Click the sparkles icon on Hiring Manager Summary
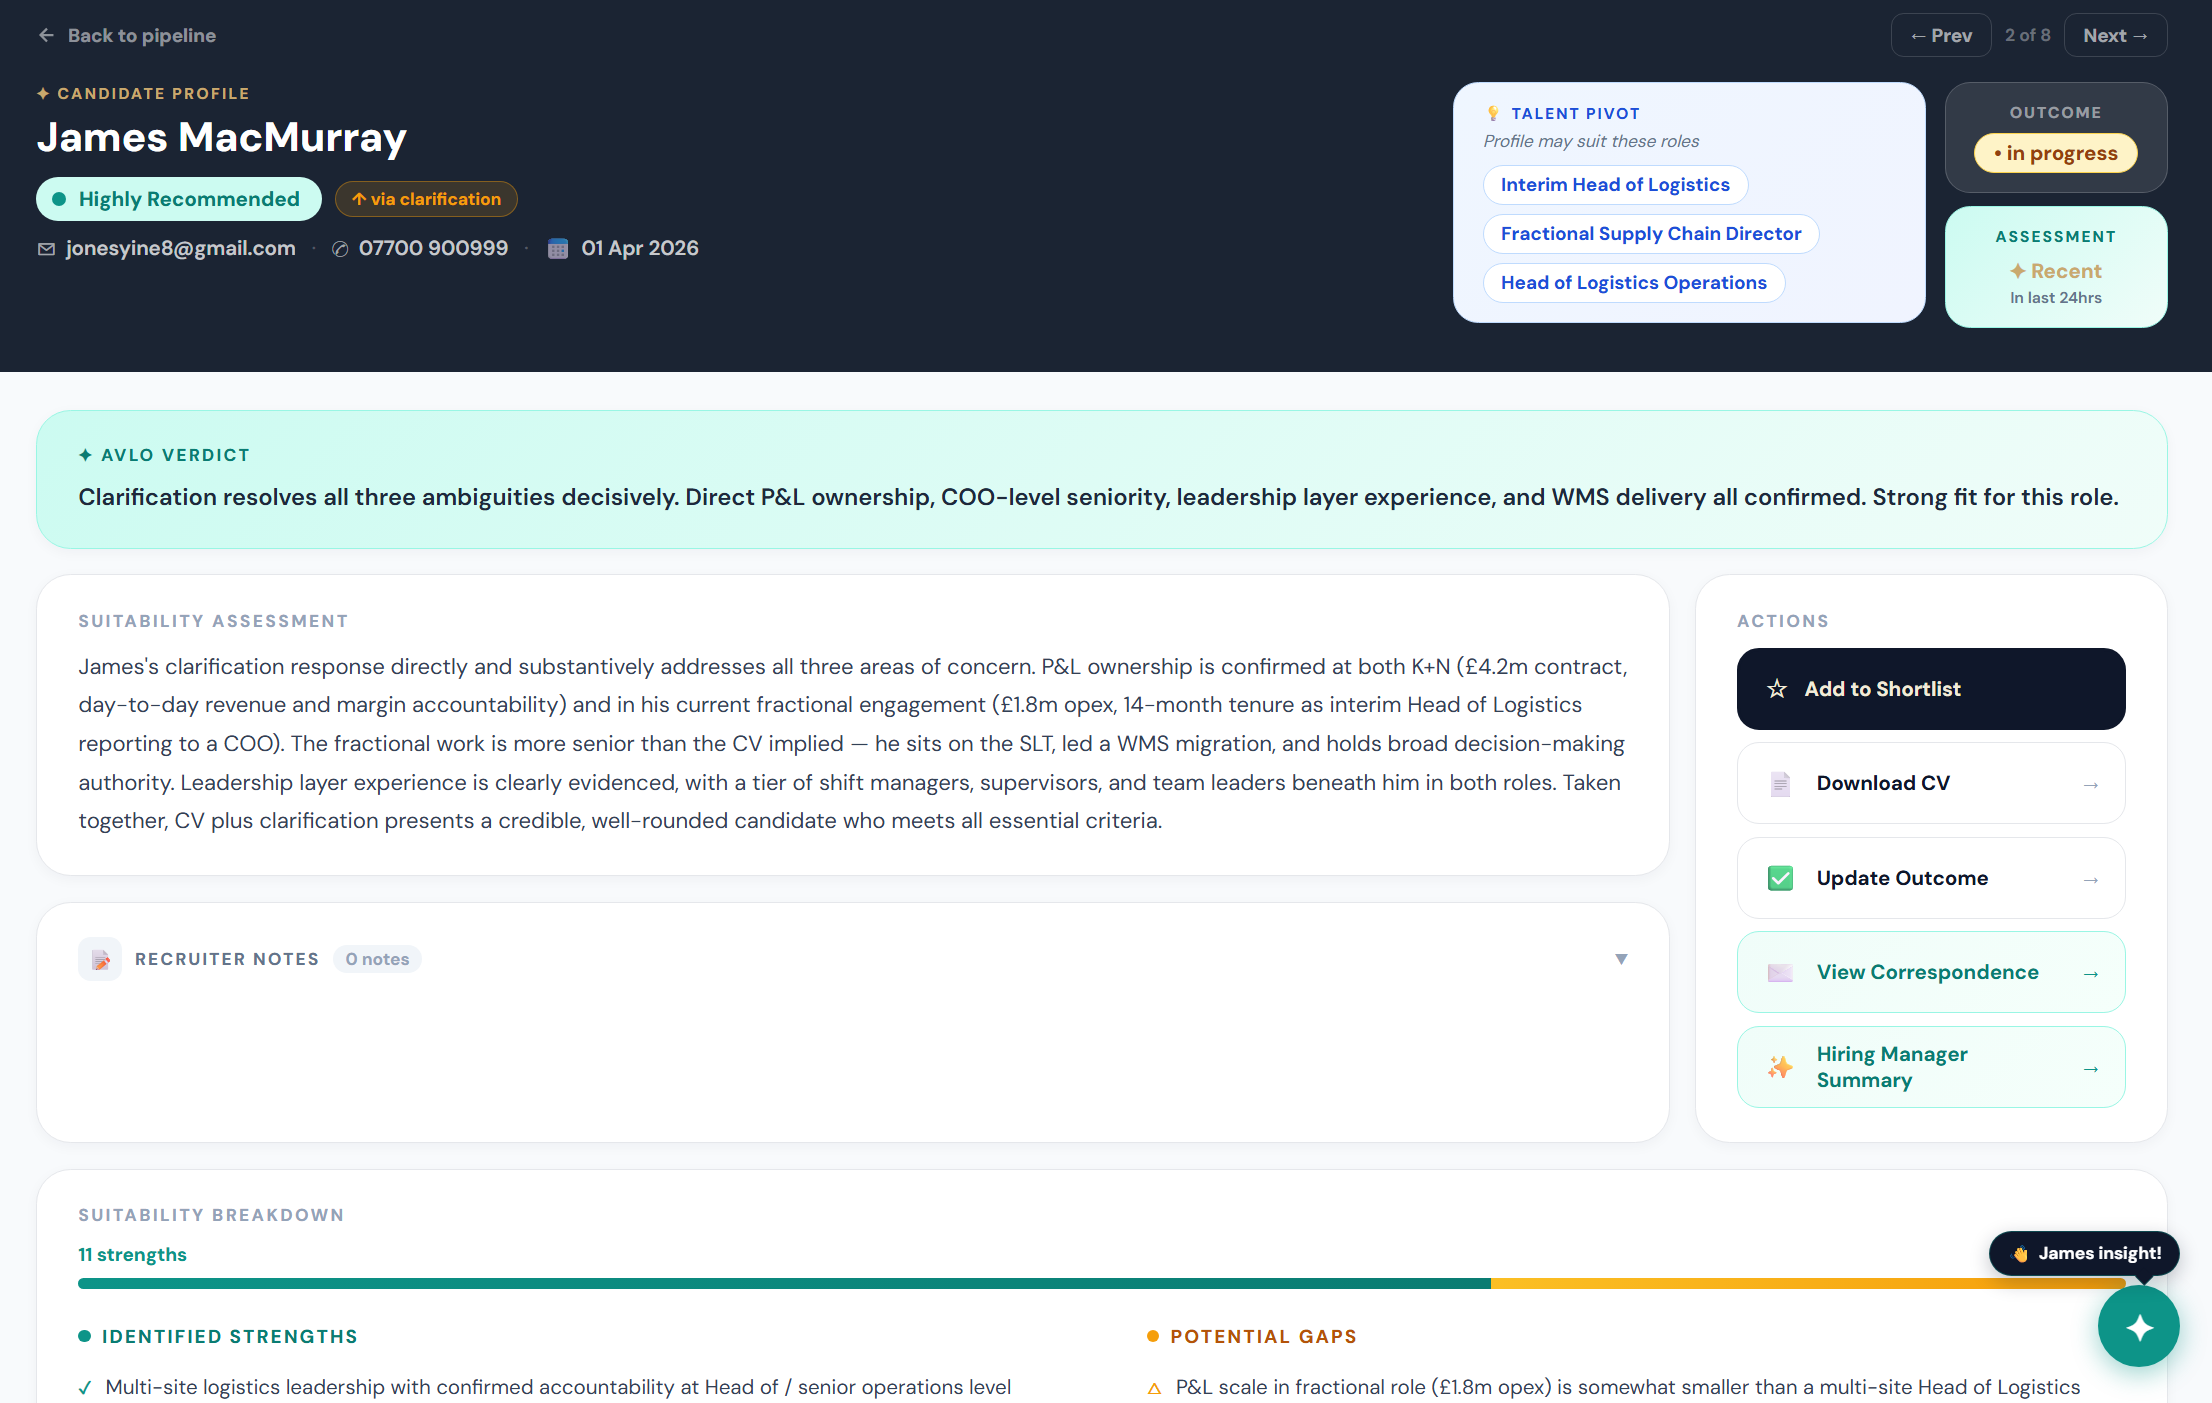This screenshot has width=2212, height=1403. [x=1780, y=1067]
